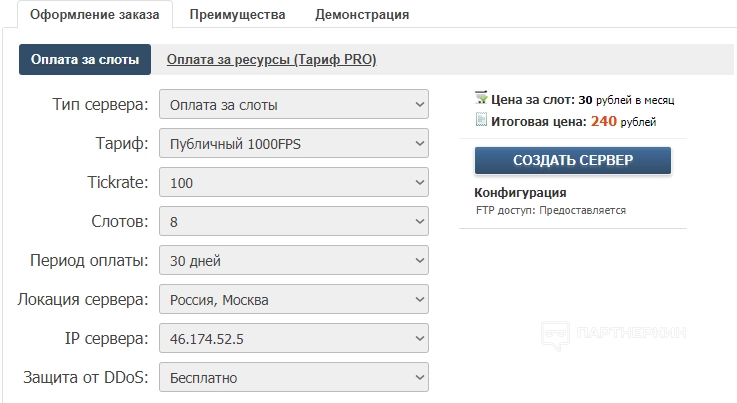The height and width of the screenshot is (403, 737).
Task: Open the Локация сервера dropdown
Action: (x=294, y=300)
